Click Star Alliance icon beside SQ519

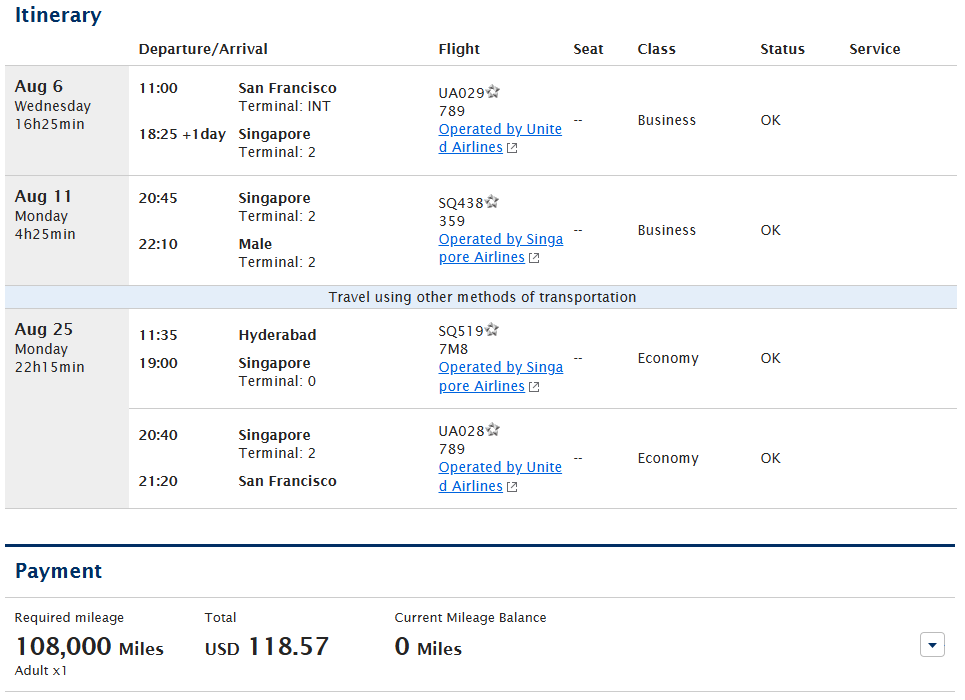(492, 330)
